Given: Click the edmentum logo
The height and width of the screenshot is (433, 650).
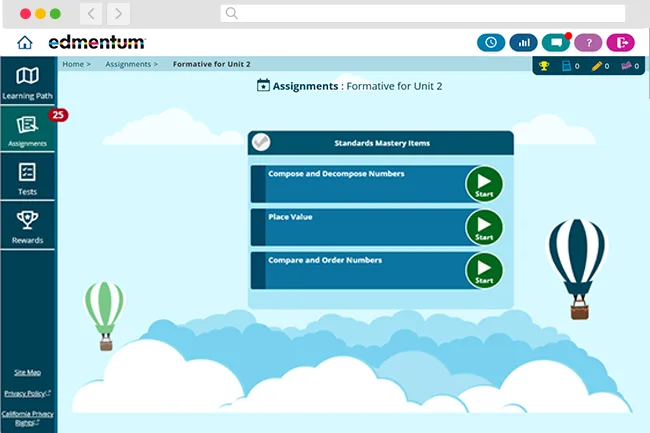Looking at the screenshot, I should tap(97, 42).
